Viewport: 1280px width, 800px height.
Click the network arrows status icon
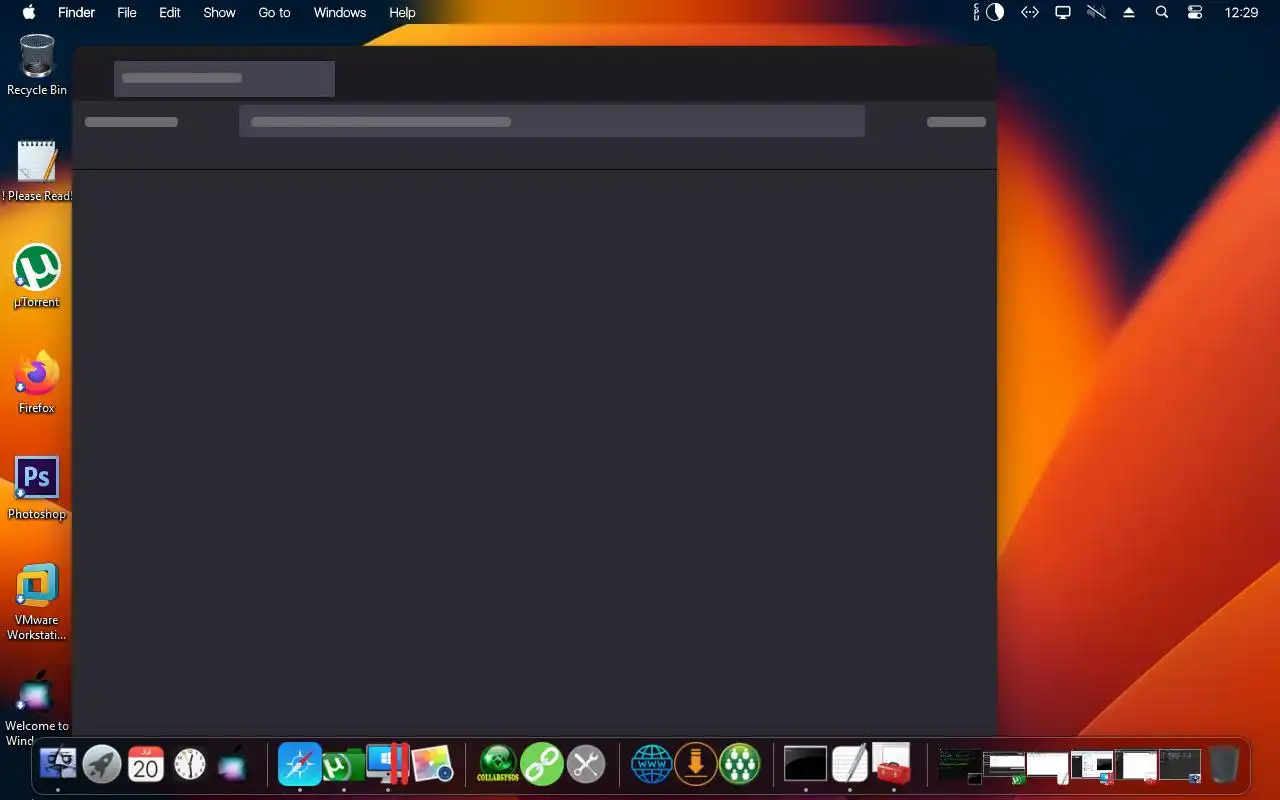tap(1029, 12)
